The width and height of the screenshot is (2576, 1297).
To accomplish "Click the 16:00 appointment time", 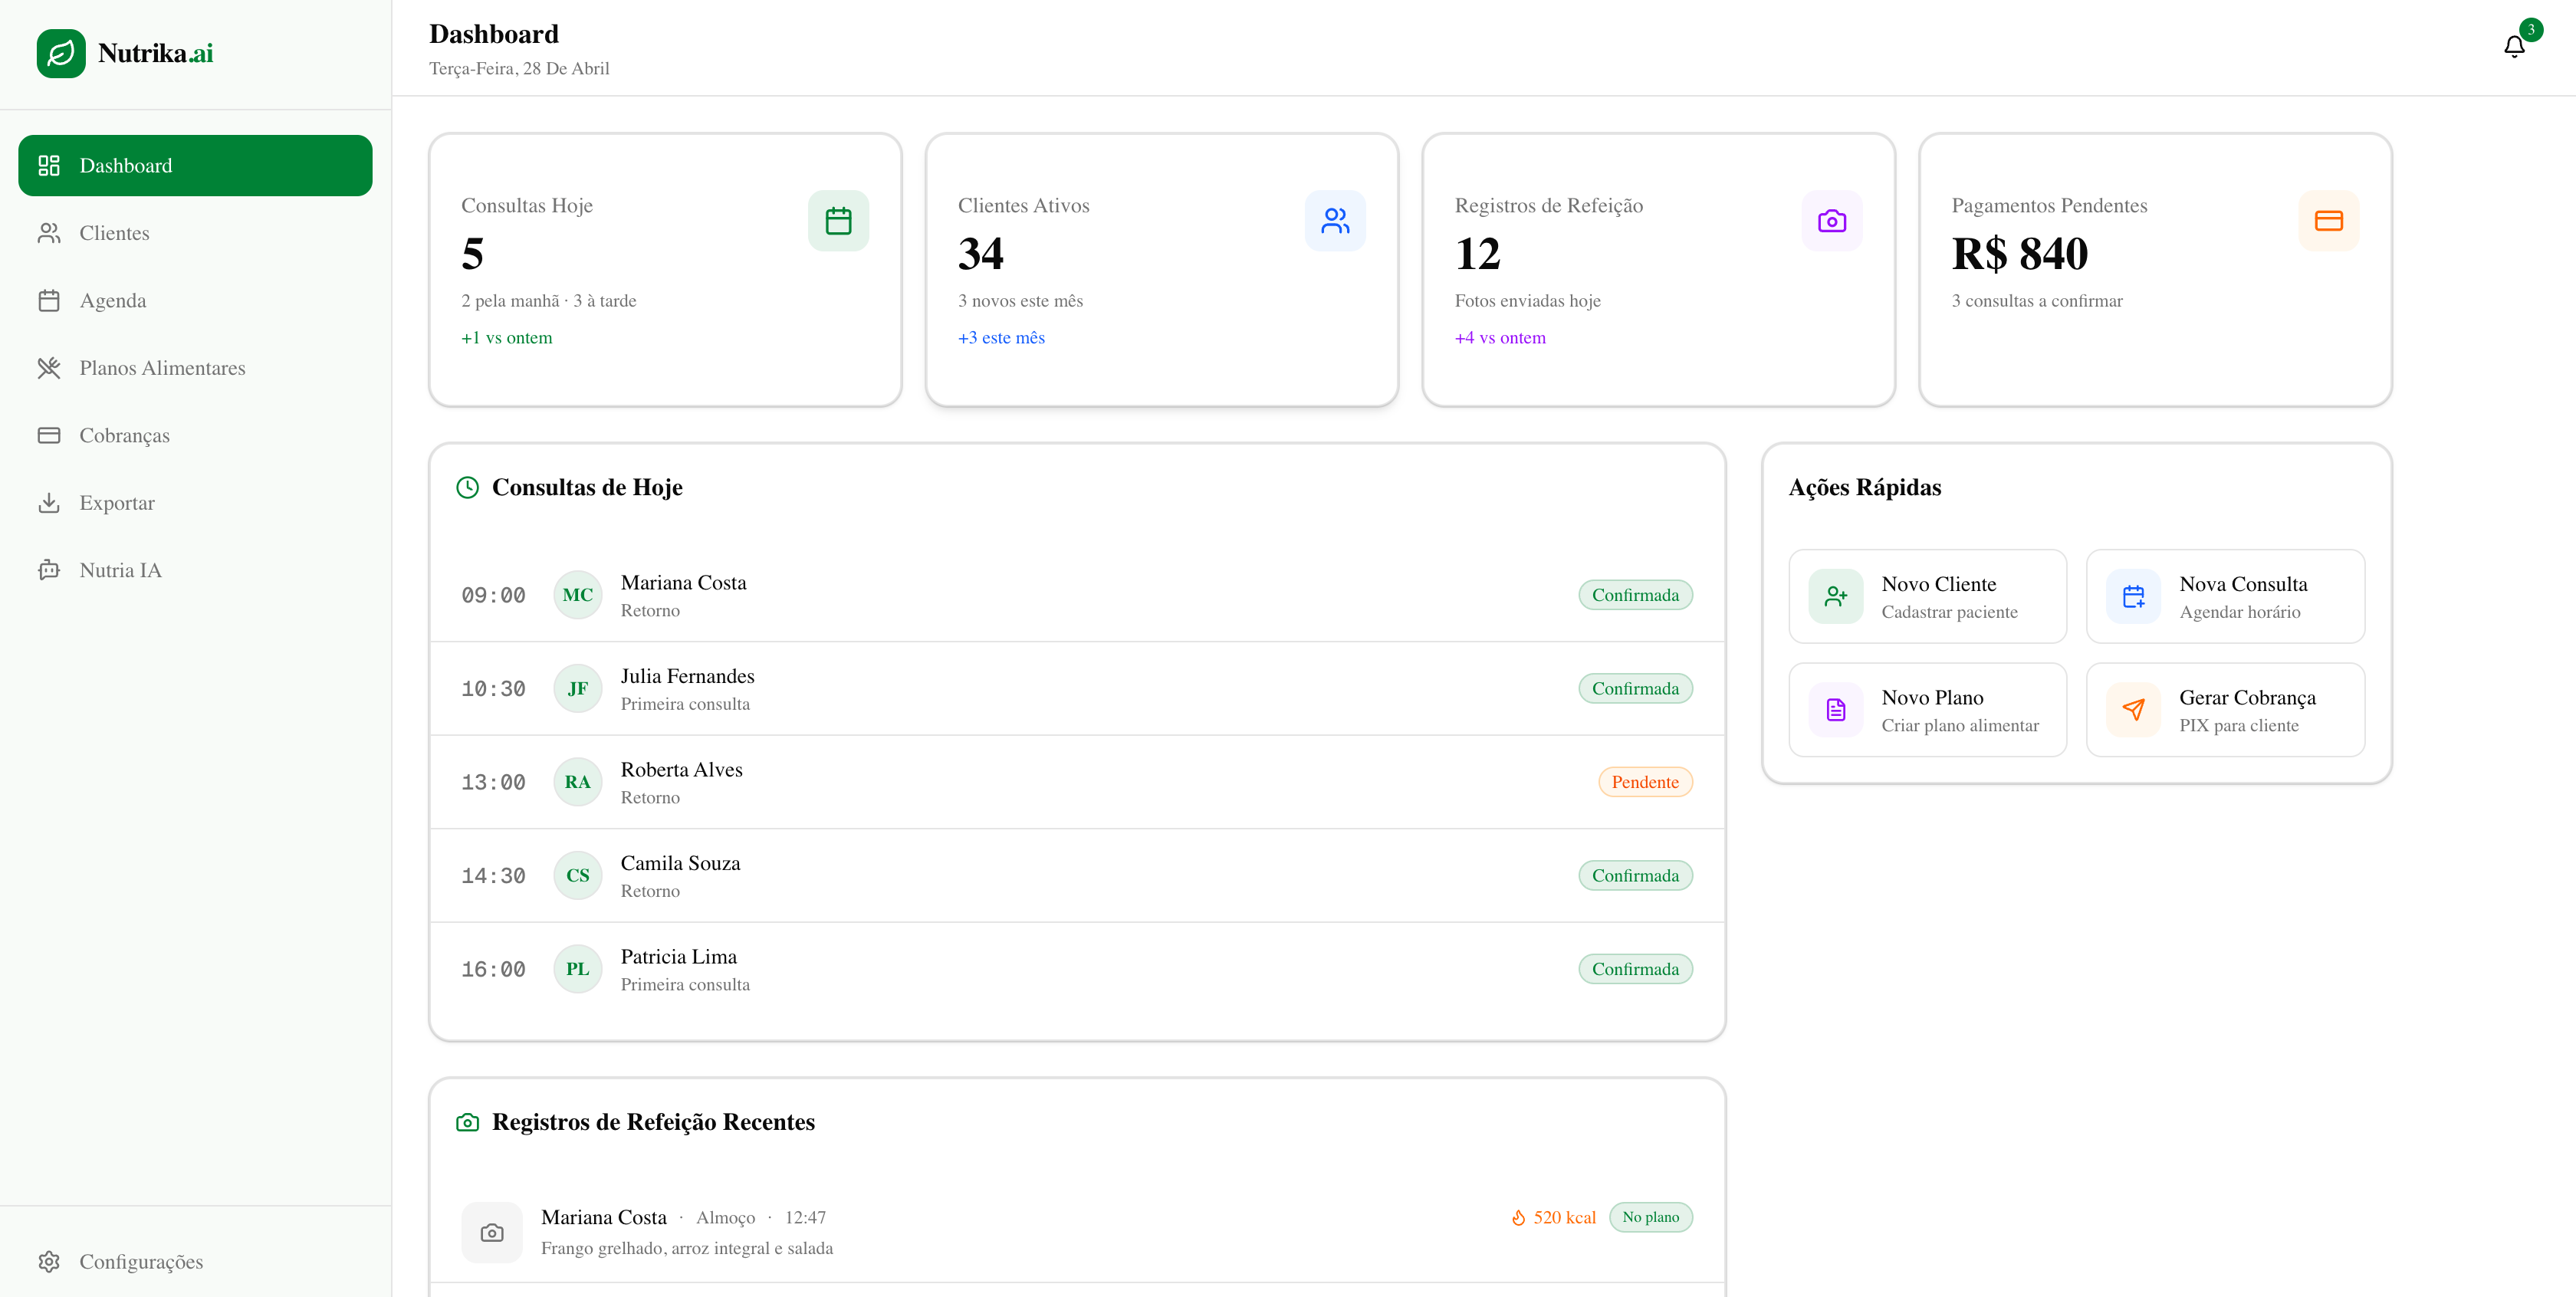I will tap(493, 970).
